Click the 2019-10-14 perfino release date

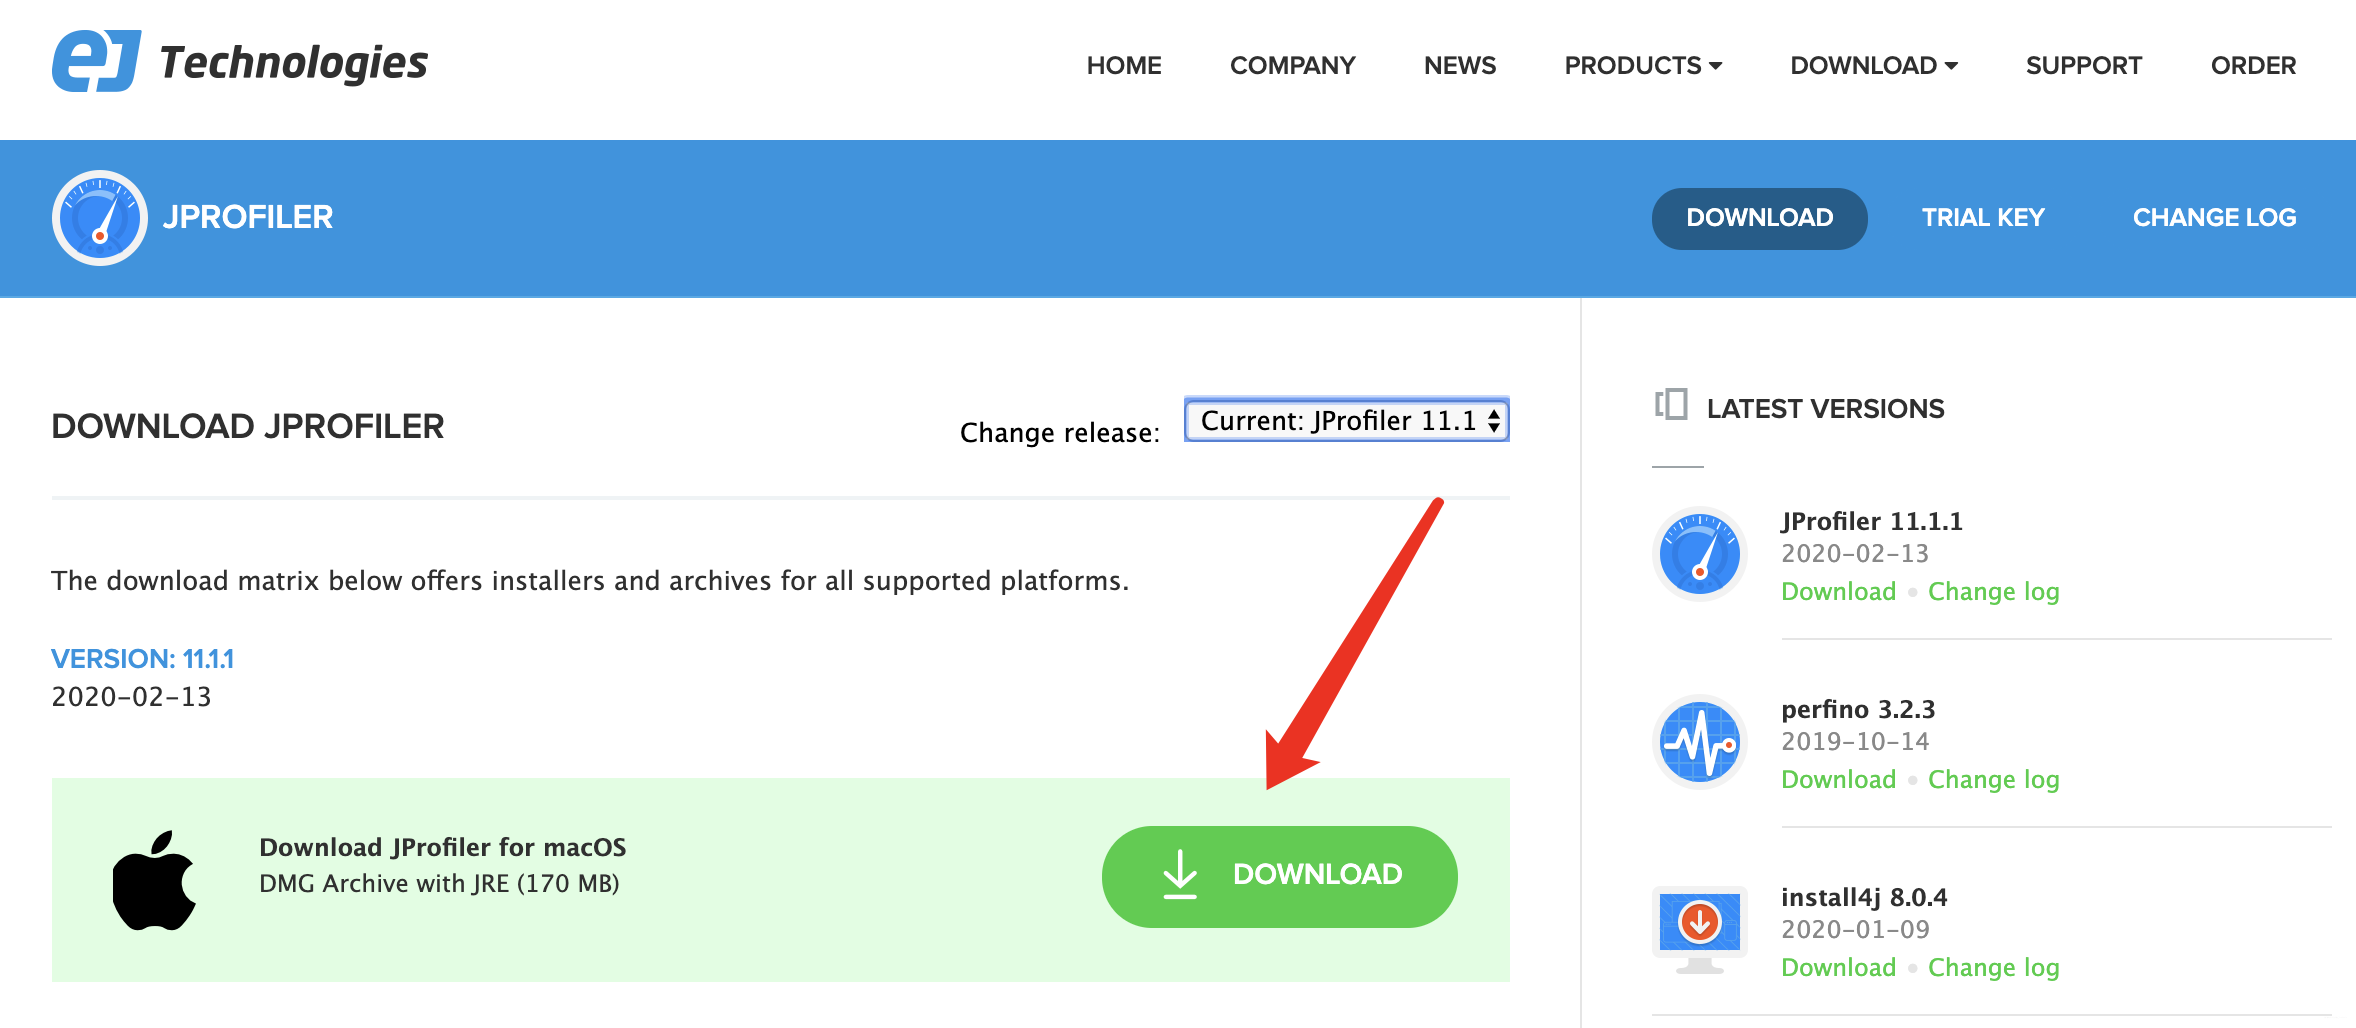pyautogui.click(x=1855, y=741)
